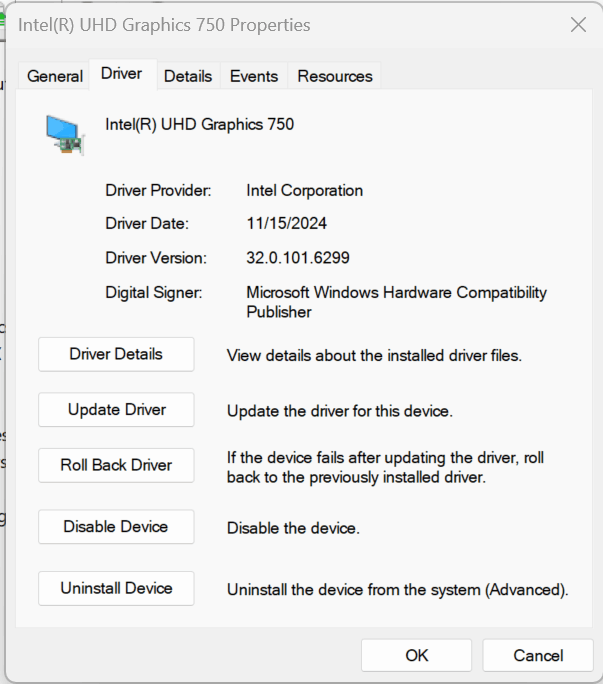Select the Driver tab

[122, 74]
